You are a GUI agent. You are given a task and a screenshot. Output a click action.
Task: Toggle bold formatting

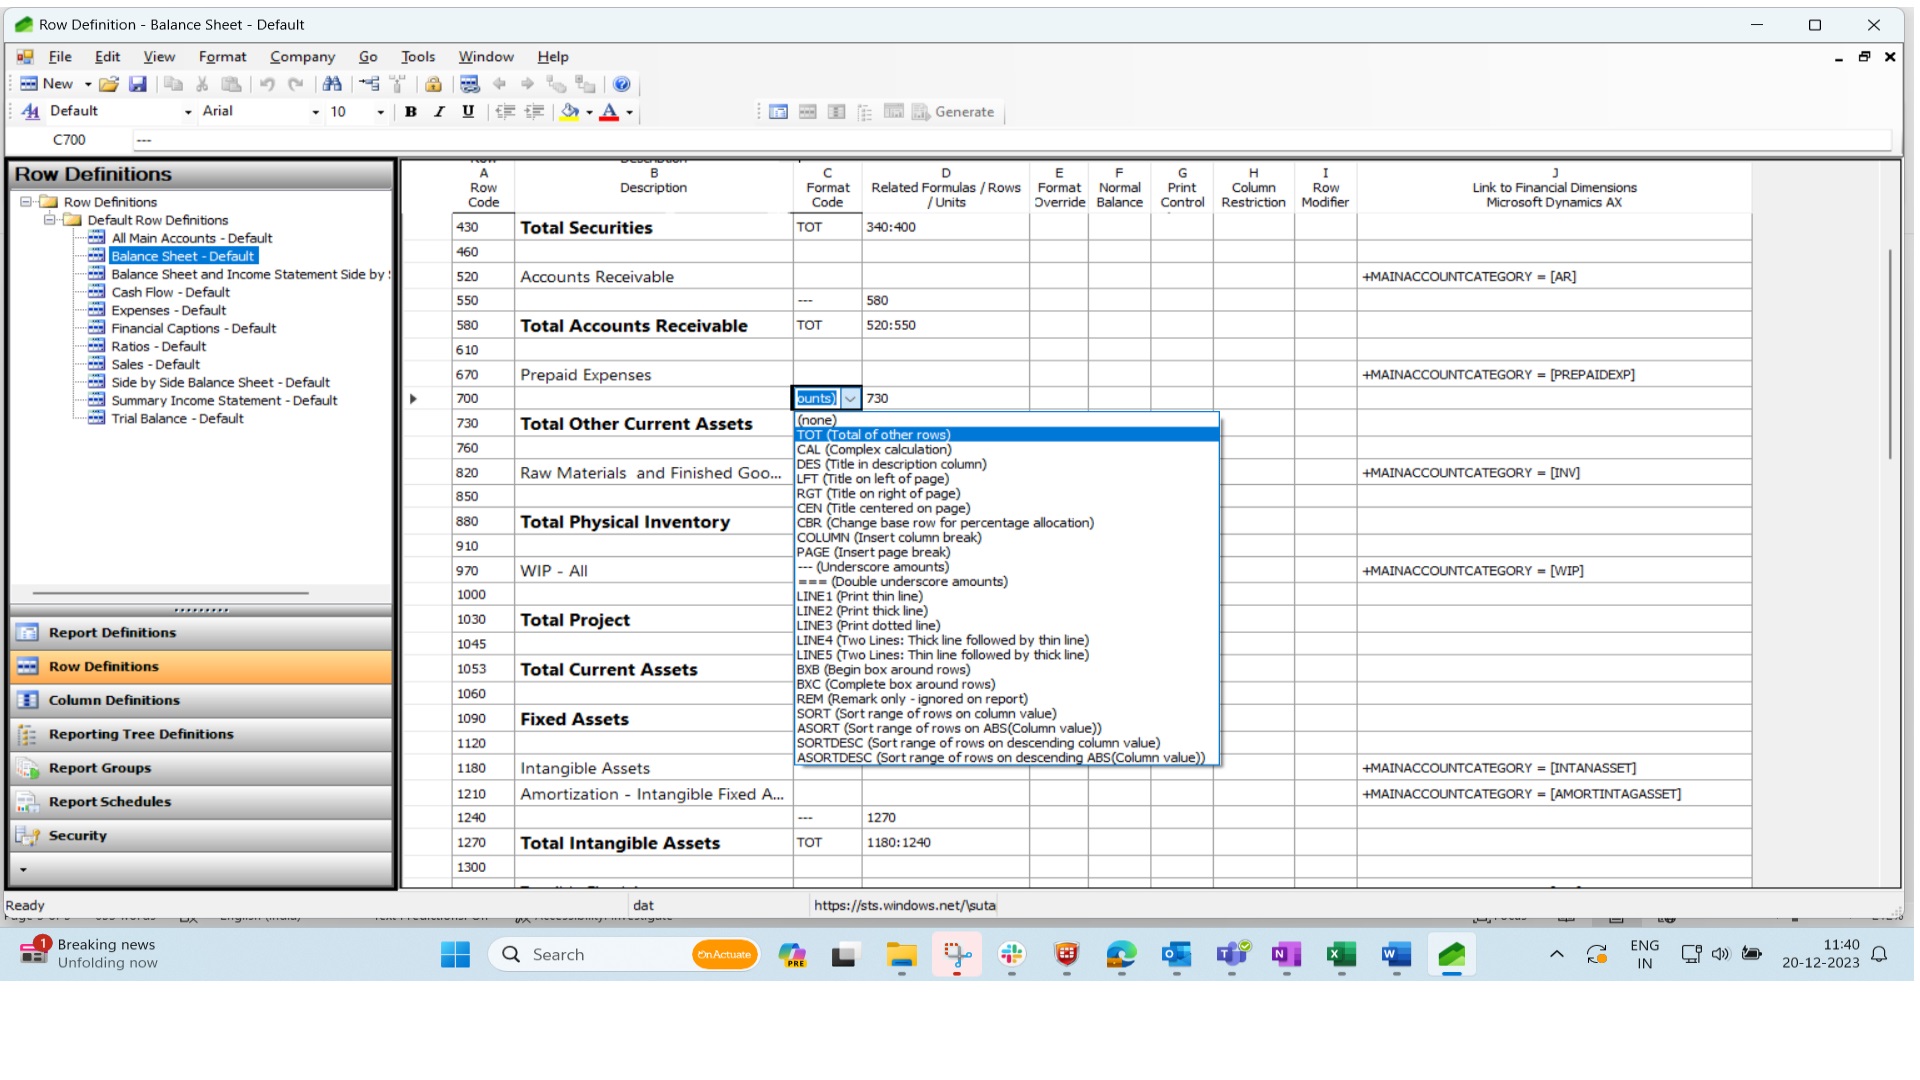point(411,111)
